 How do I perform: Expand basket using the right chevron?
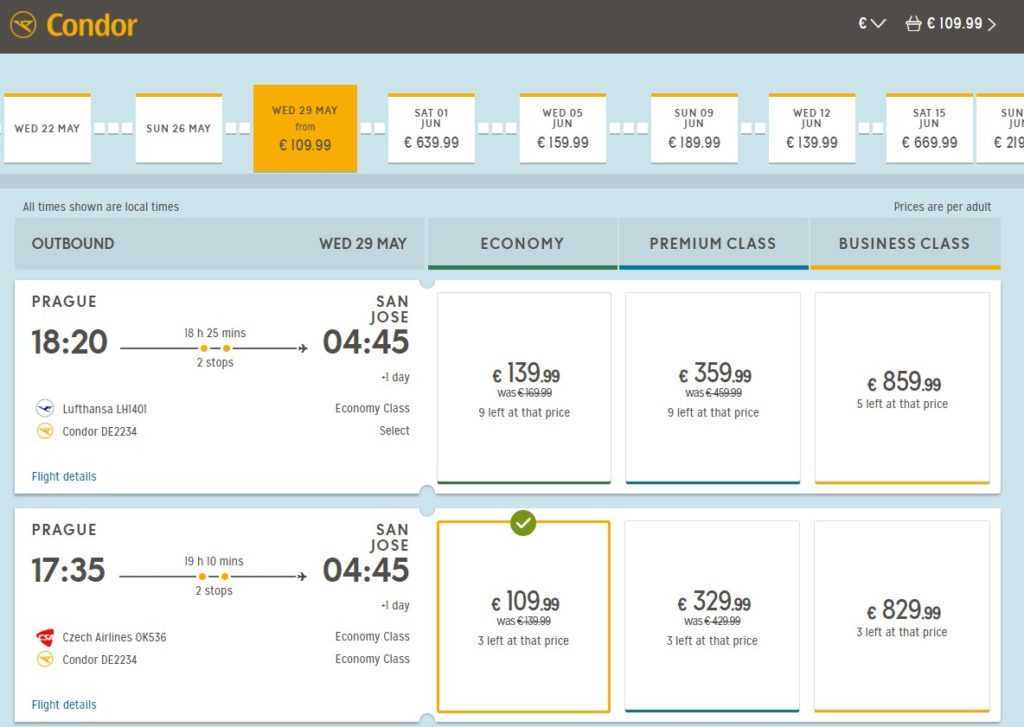(991, 25)
